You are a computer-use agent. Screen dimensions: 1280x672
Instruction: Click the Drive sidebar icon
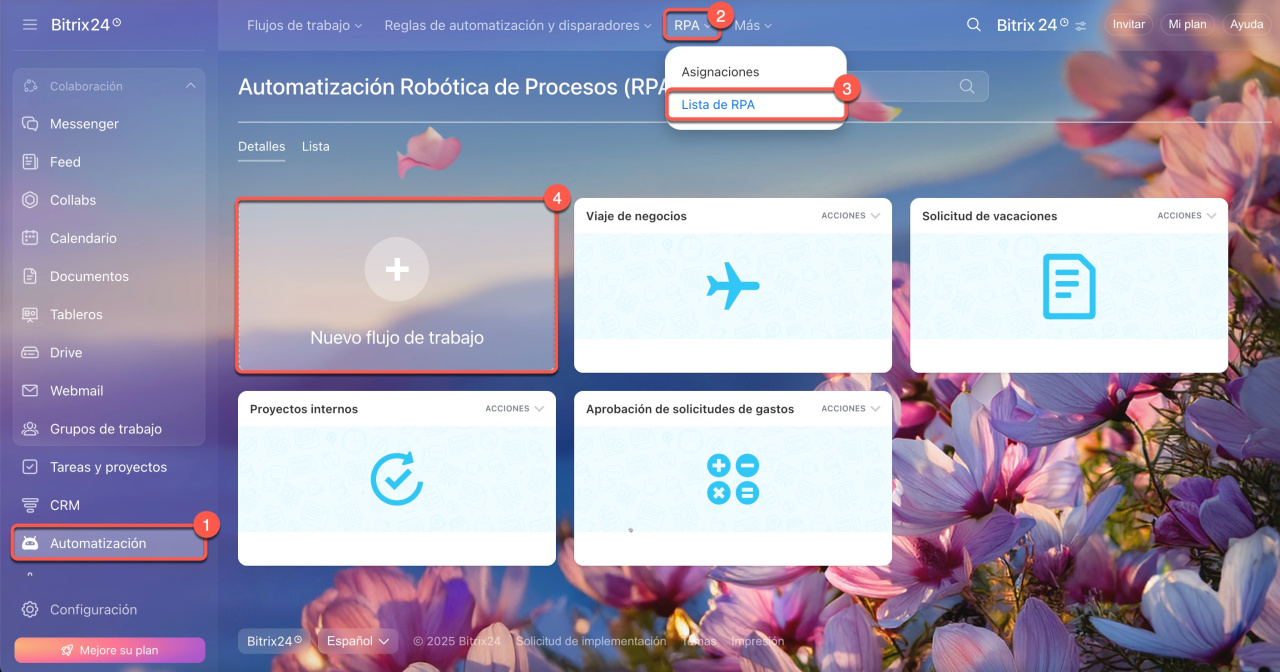tap(30, 353)
